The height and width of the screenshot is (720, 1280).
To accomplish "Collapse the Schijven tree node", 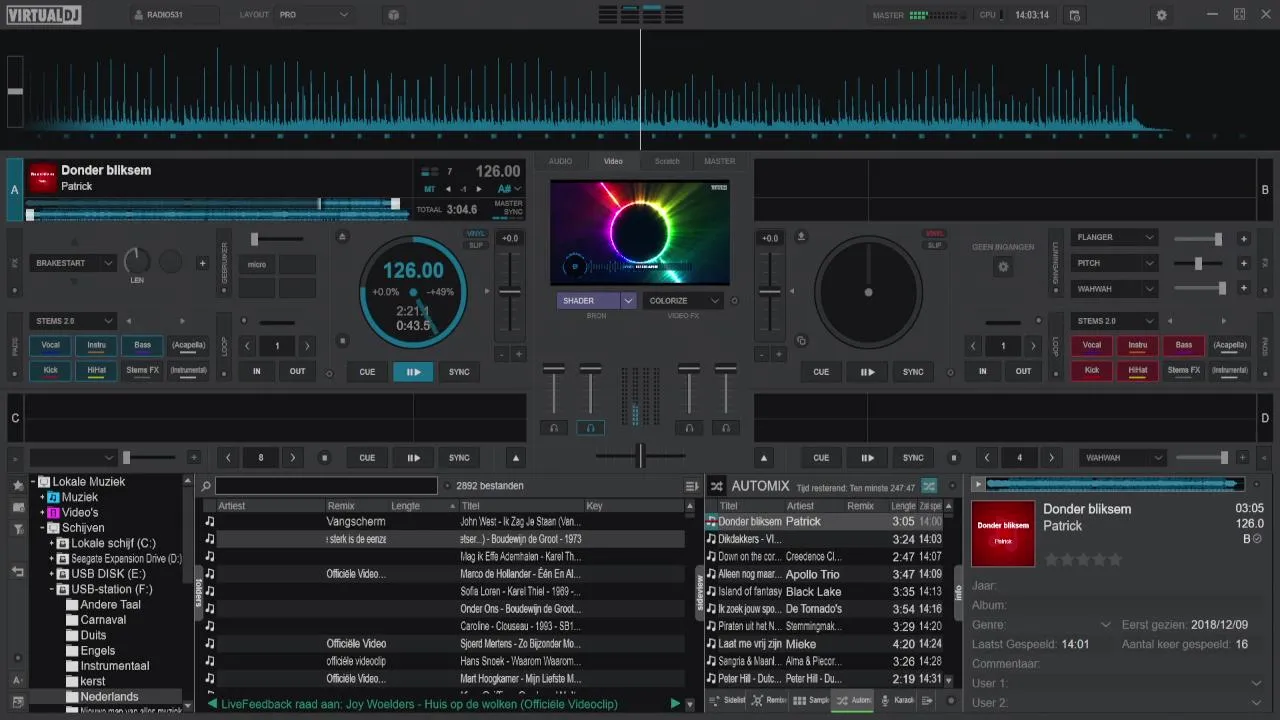I will point(42,528).
